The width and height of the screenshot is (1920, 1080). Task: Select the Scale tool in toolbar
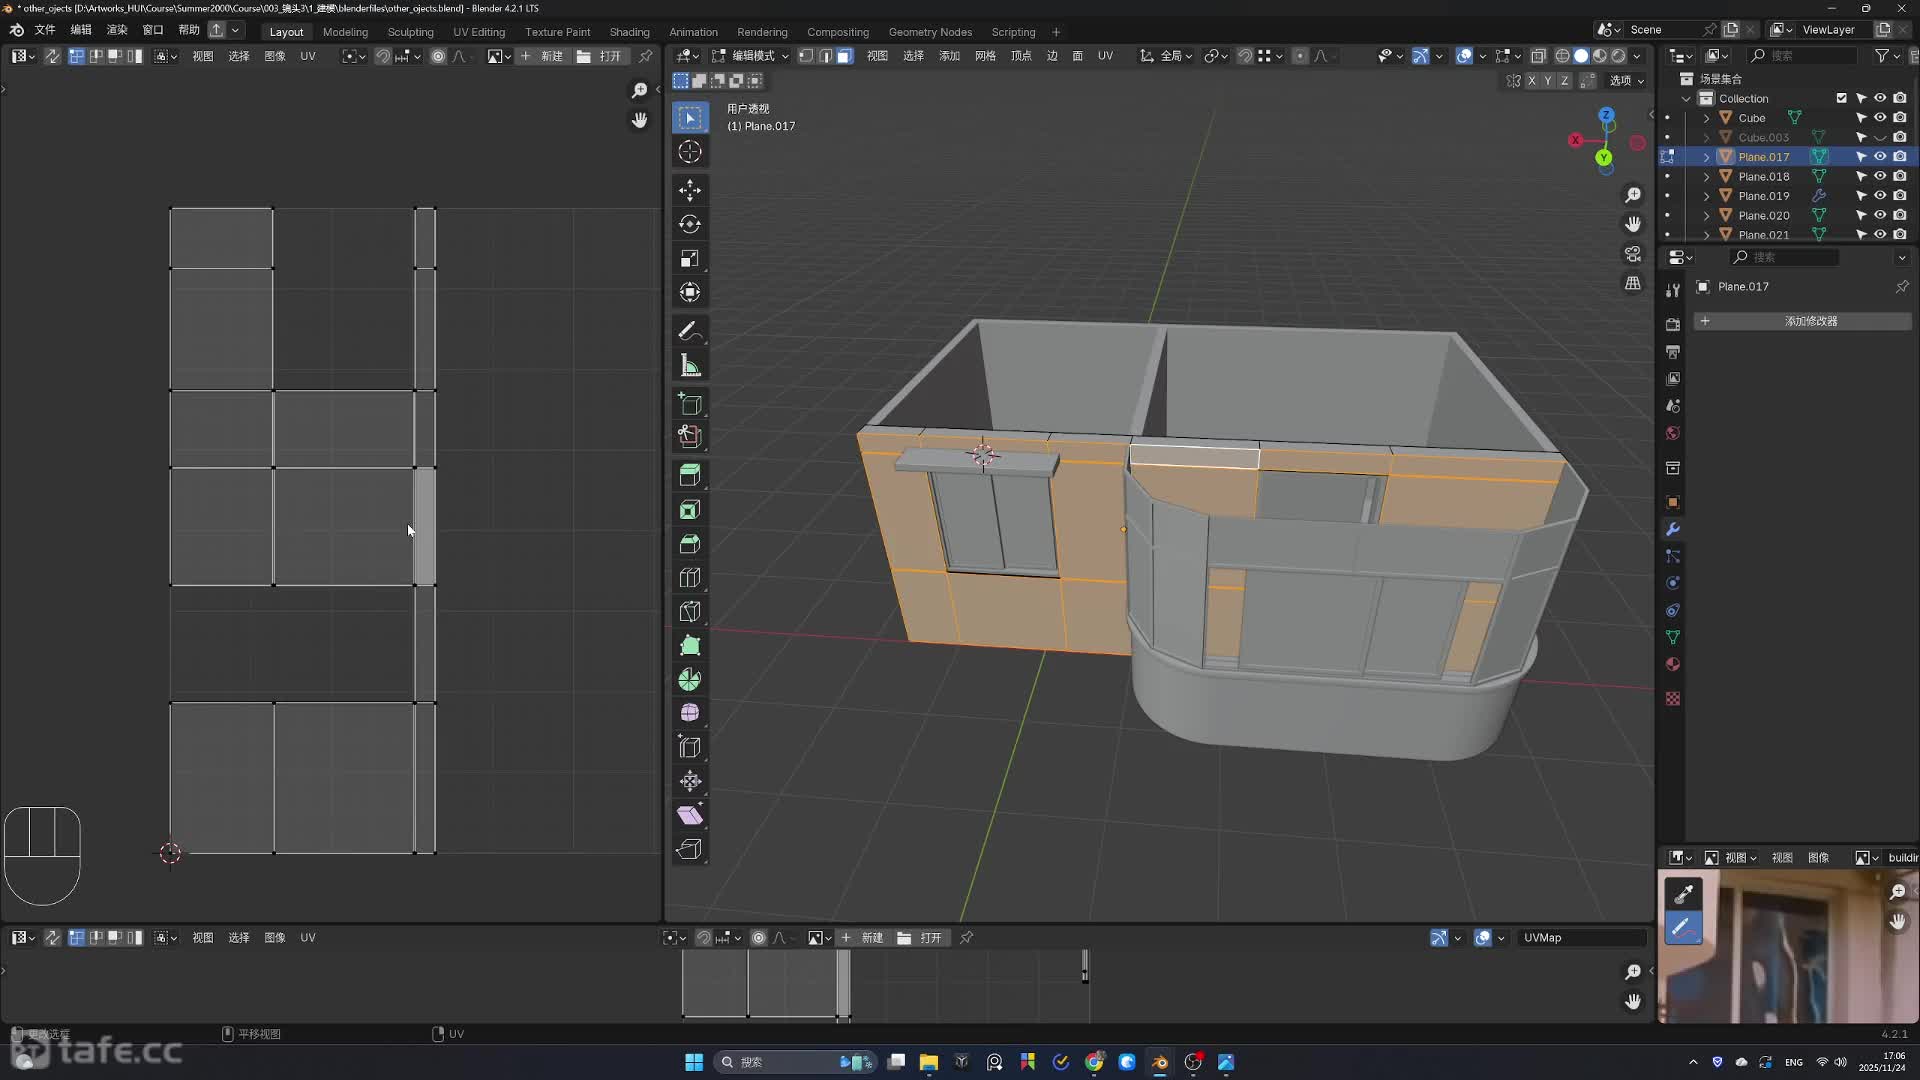point(690,258)
